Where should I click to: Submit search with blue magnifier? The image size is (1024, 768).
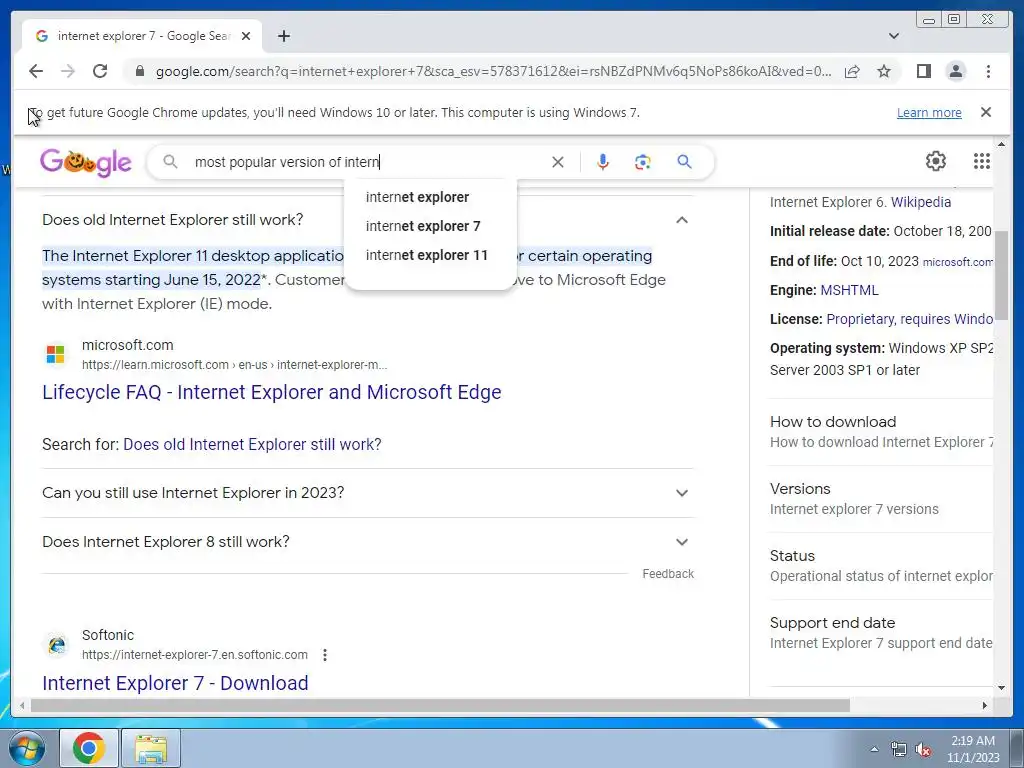click(x=684, y=162)
